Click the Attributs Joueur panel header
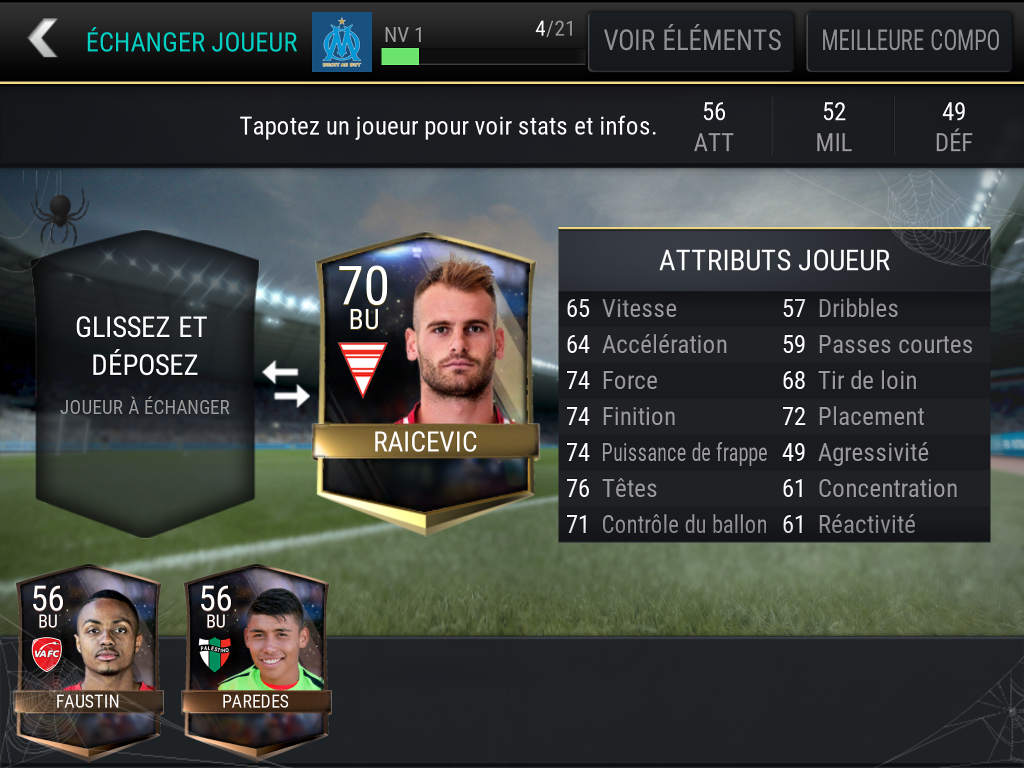 (775, 261)
